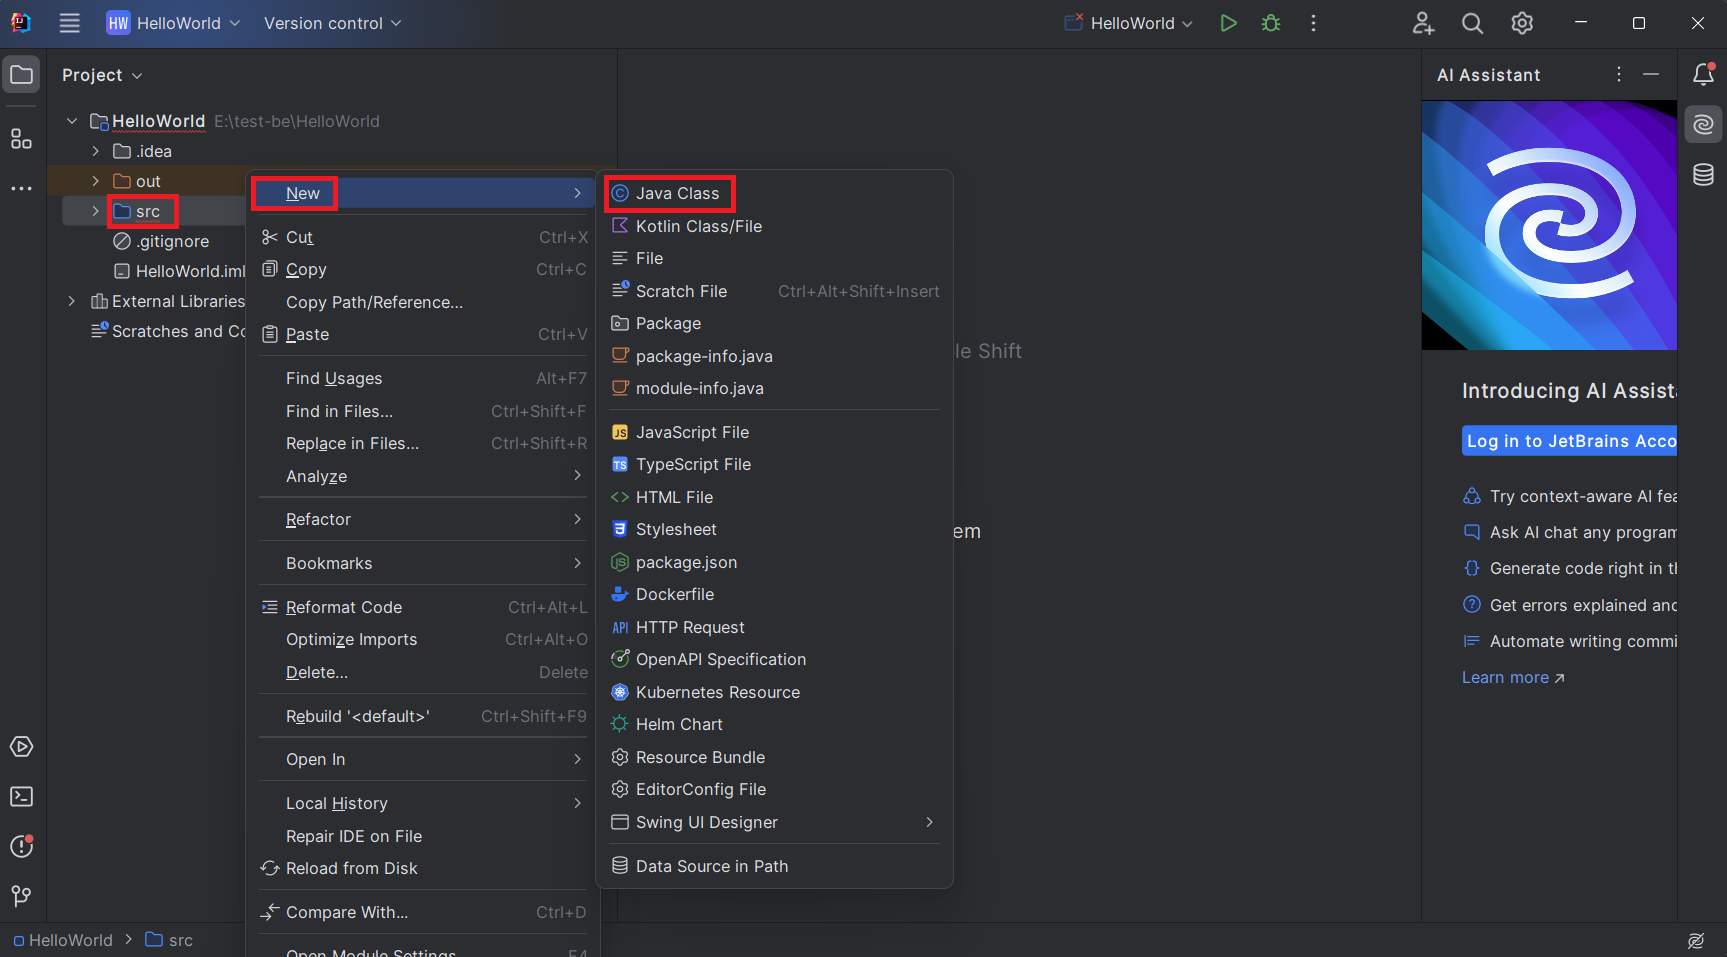This screenshot has width=1727, height=957.
Task: Open Search Everywhere magnifier
Action: [x=1472, y=23]
